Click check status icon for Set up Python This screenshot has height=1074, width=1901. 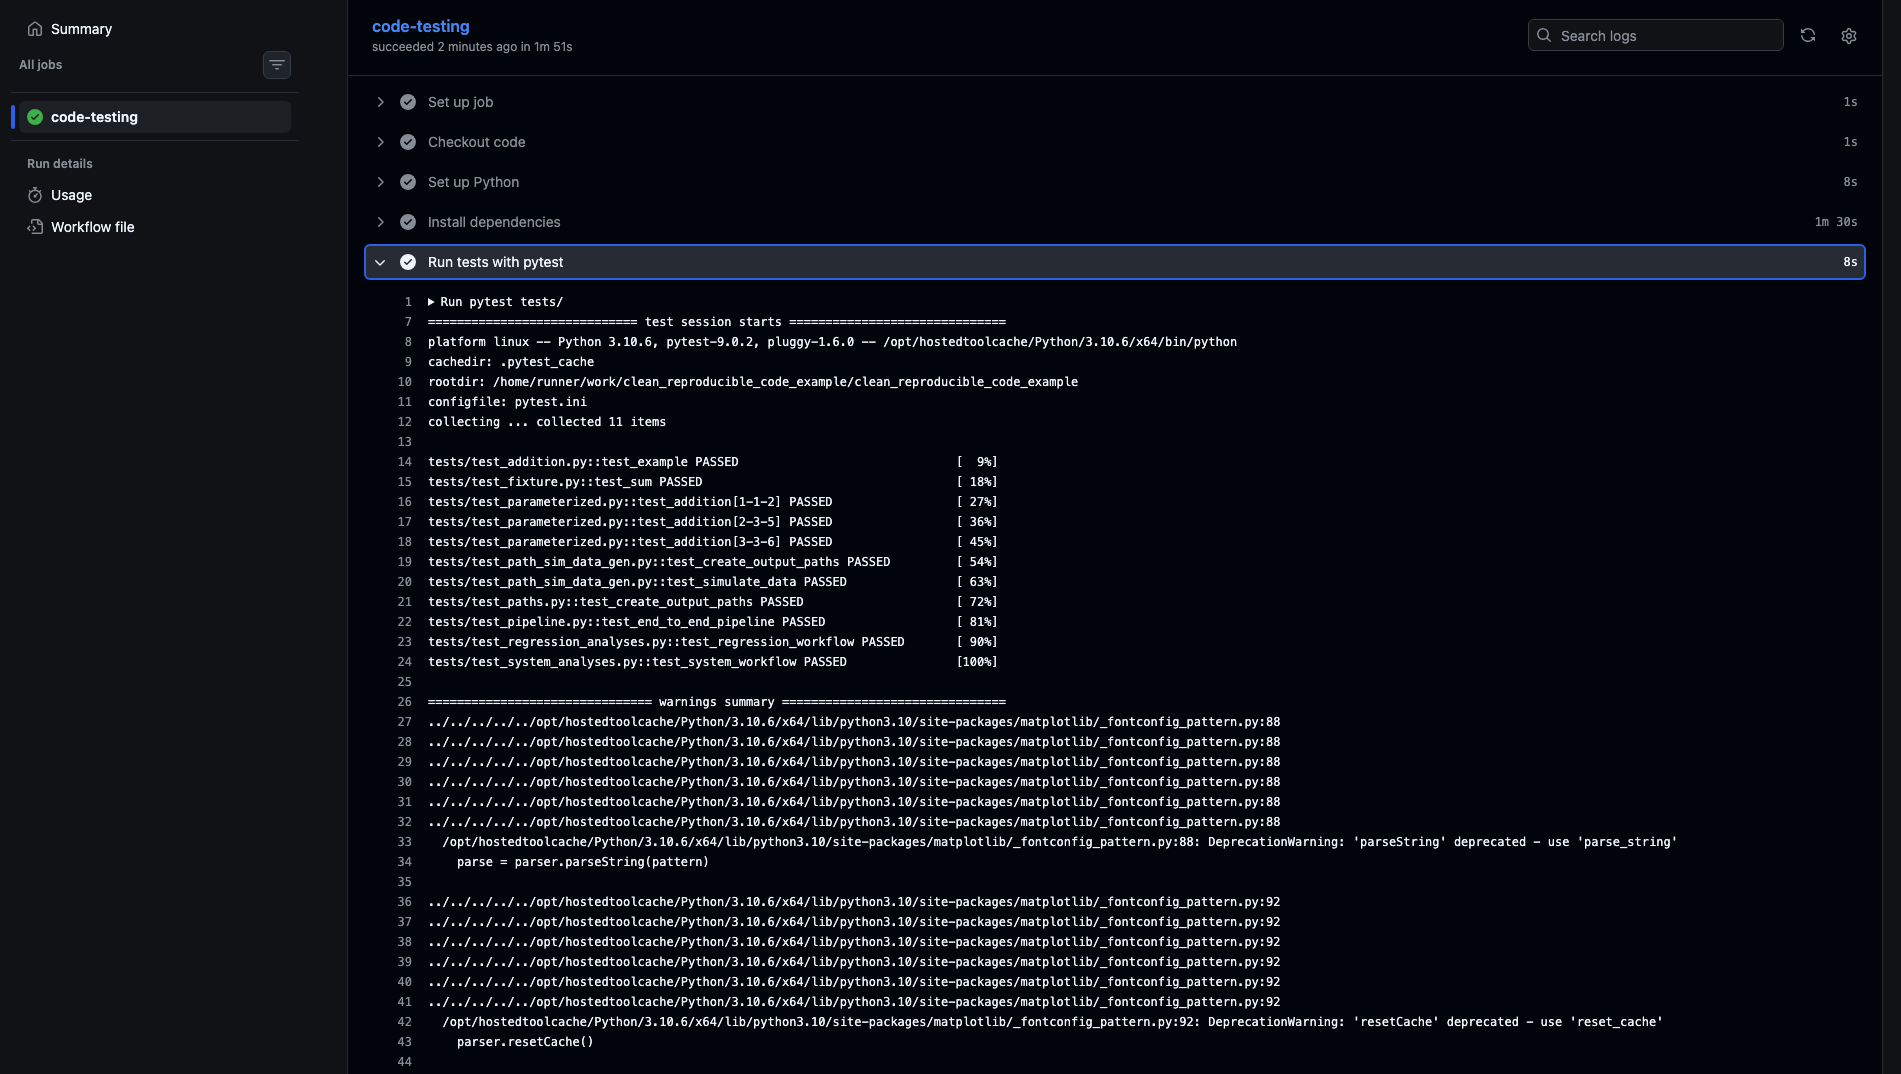(x=408, y=182)
